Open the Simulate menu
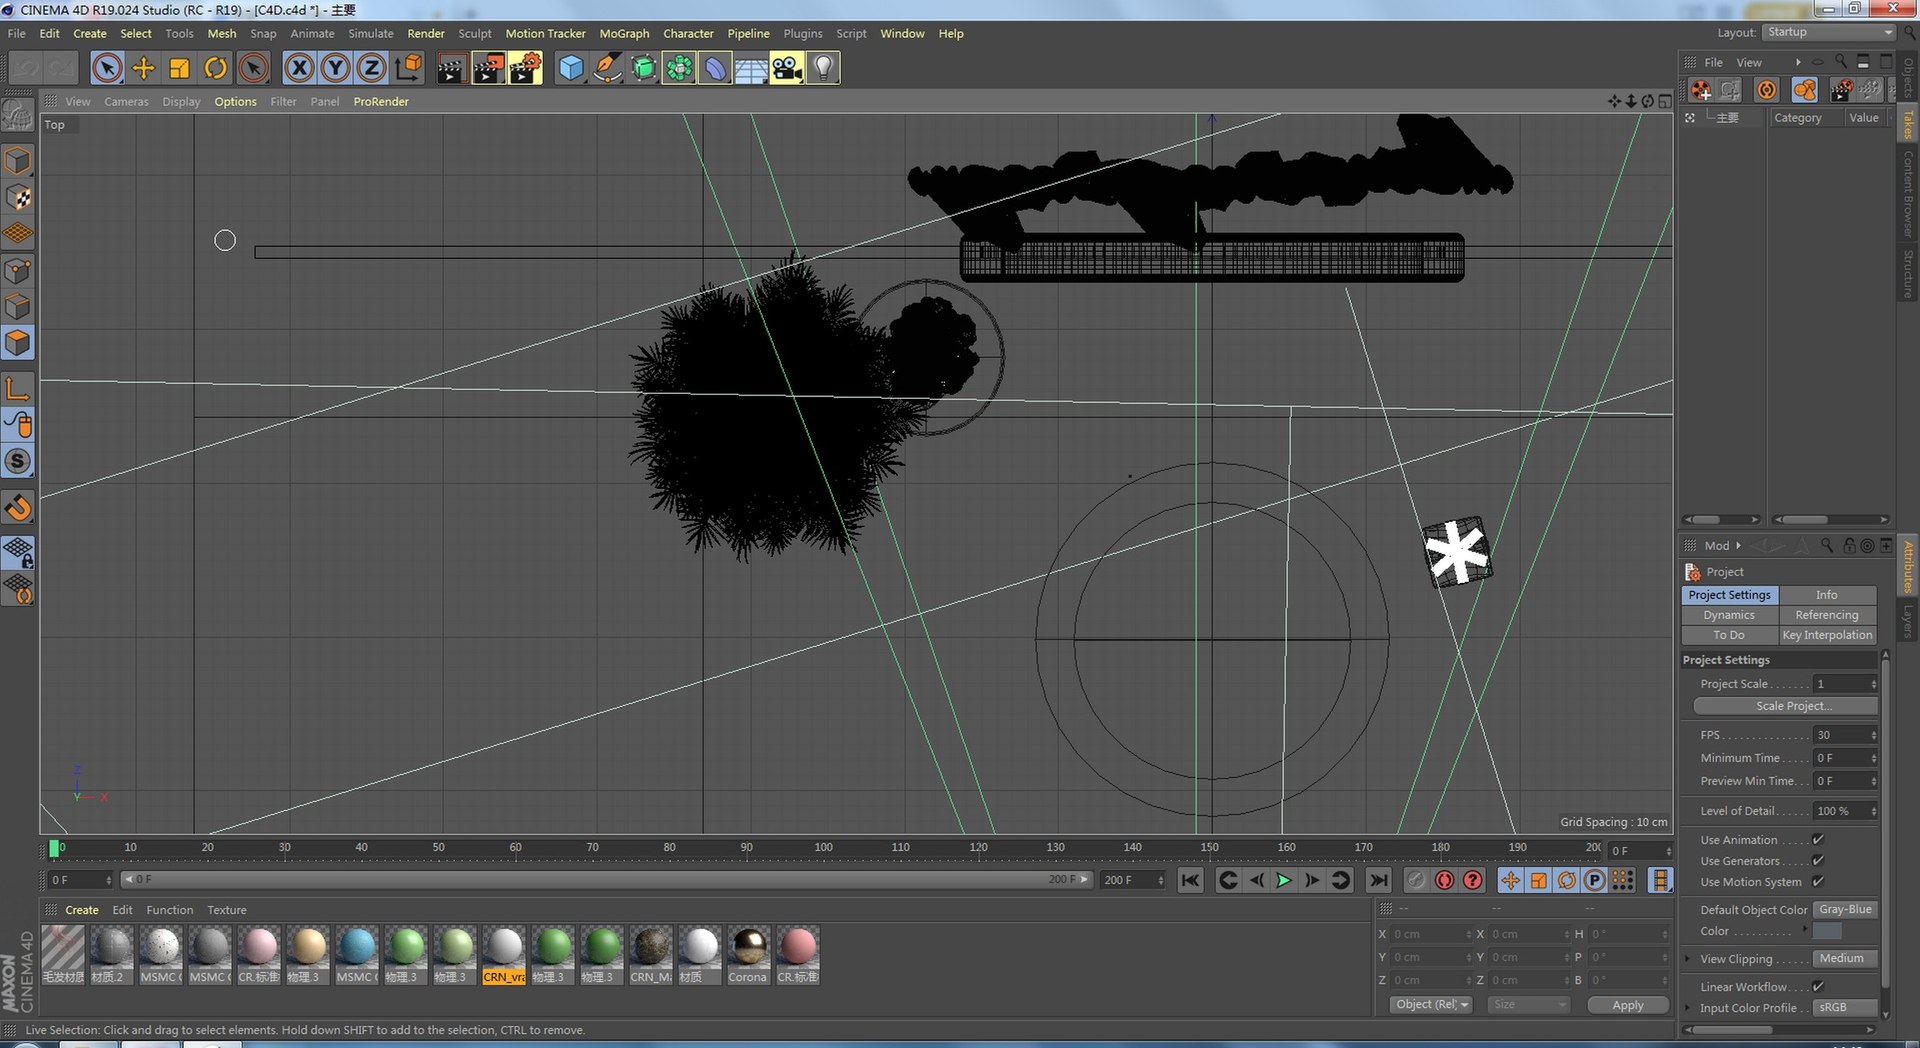1920x1048 pixels. (371, 34)
